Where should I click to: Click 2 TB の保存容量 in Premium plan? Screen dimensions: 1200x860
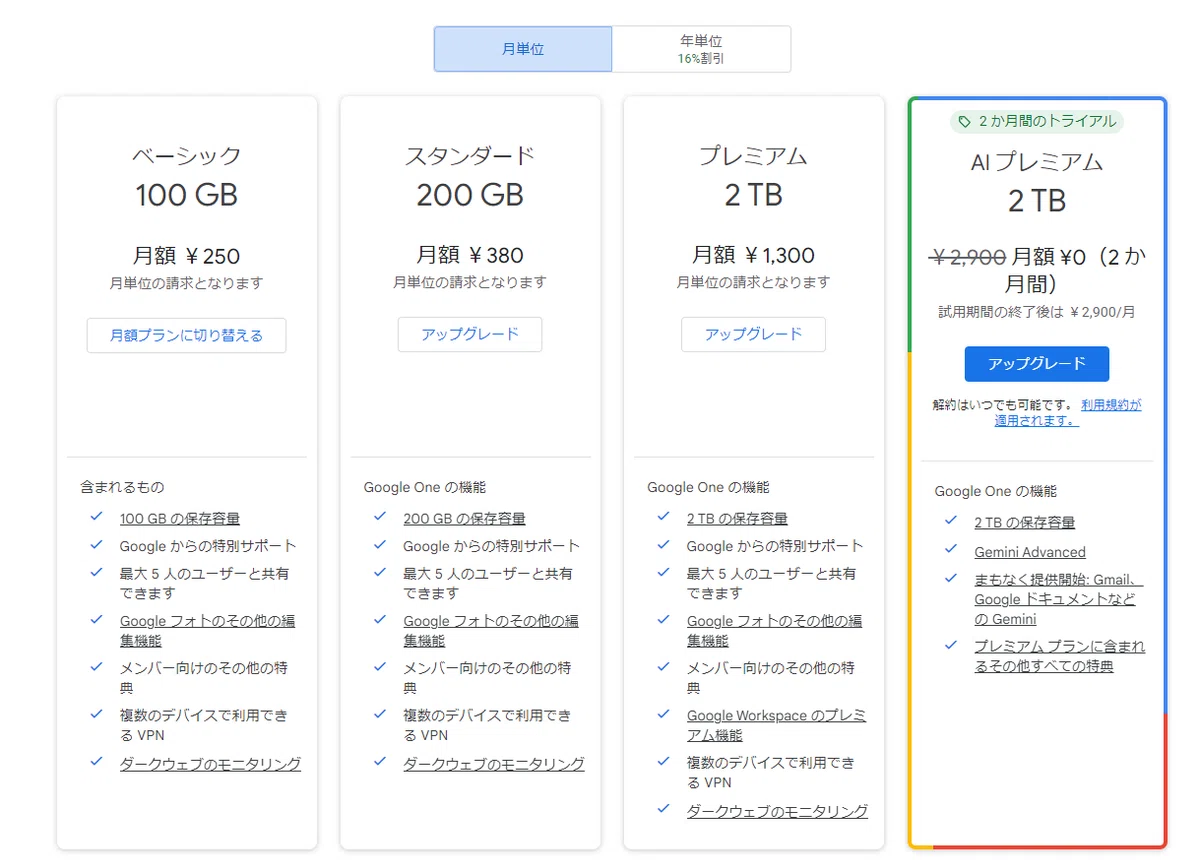pos(737,518)
